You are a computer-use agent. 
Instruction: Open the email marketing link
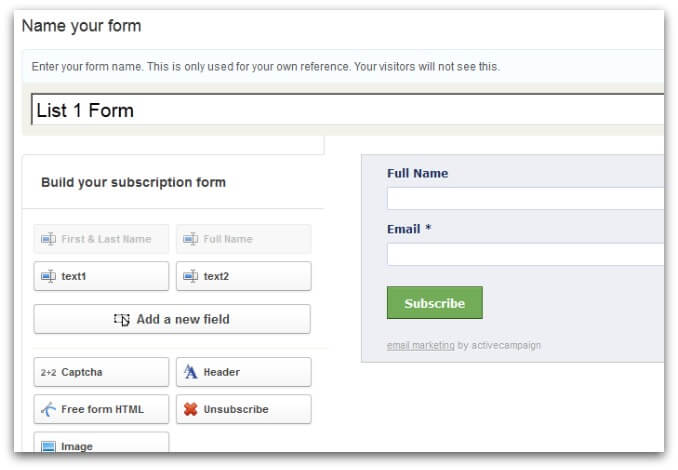[x=420, y=345]
